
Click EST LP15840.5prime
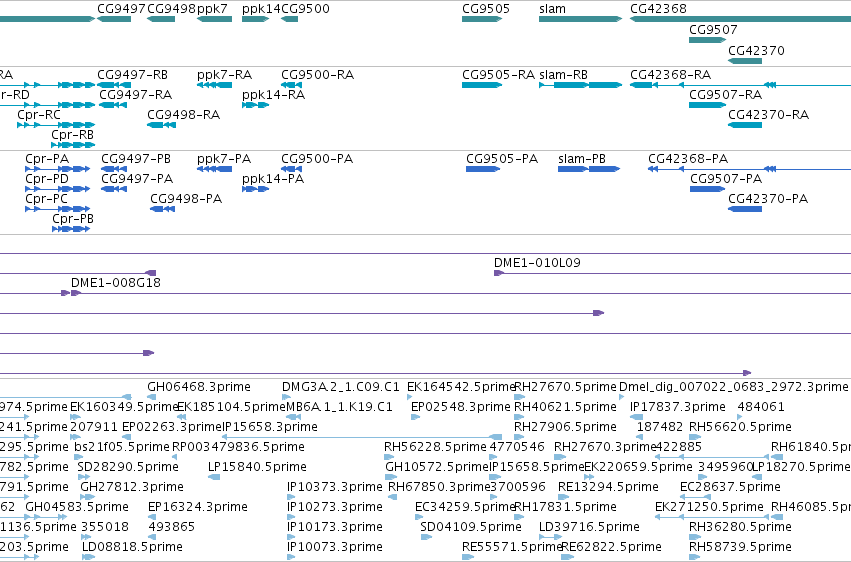point(257,467)
